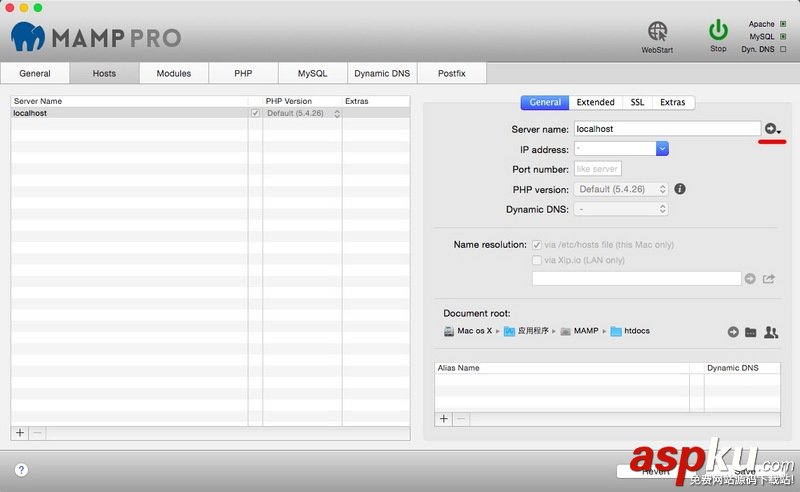This screenshot has width=800, height=492.
Task: Click MySQL status indicator
Action: click(x=783, y=36)
